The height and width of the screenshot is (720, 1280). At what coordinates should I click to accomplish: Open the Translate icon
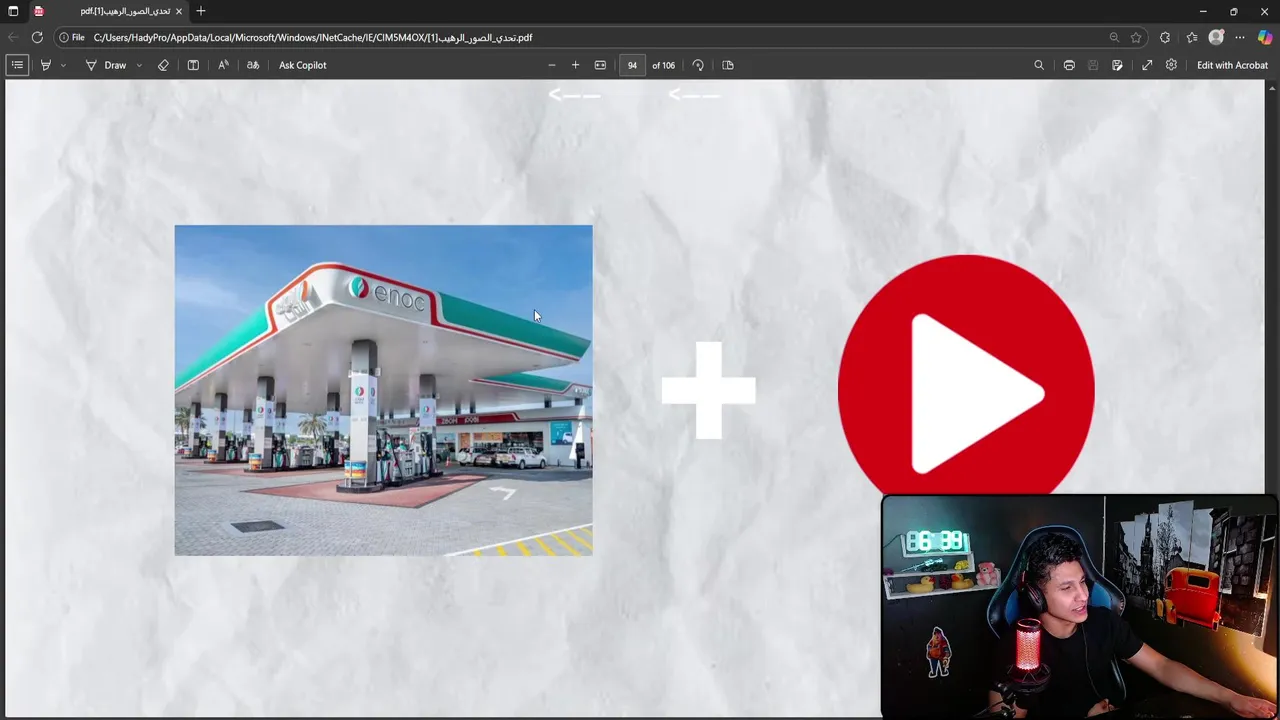253,65
